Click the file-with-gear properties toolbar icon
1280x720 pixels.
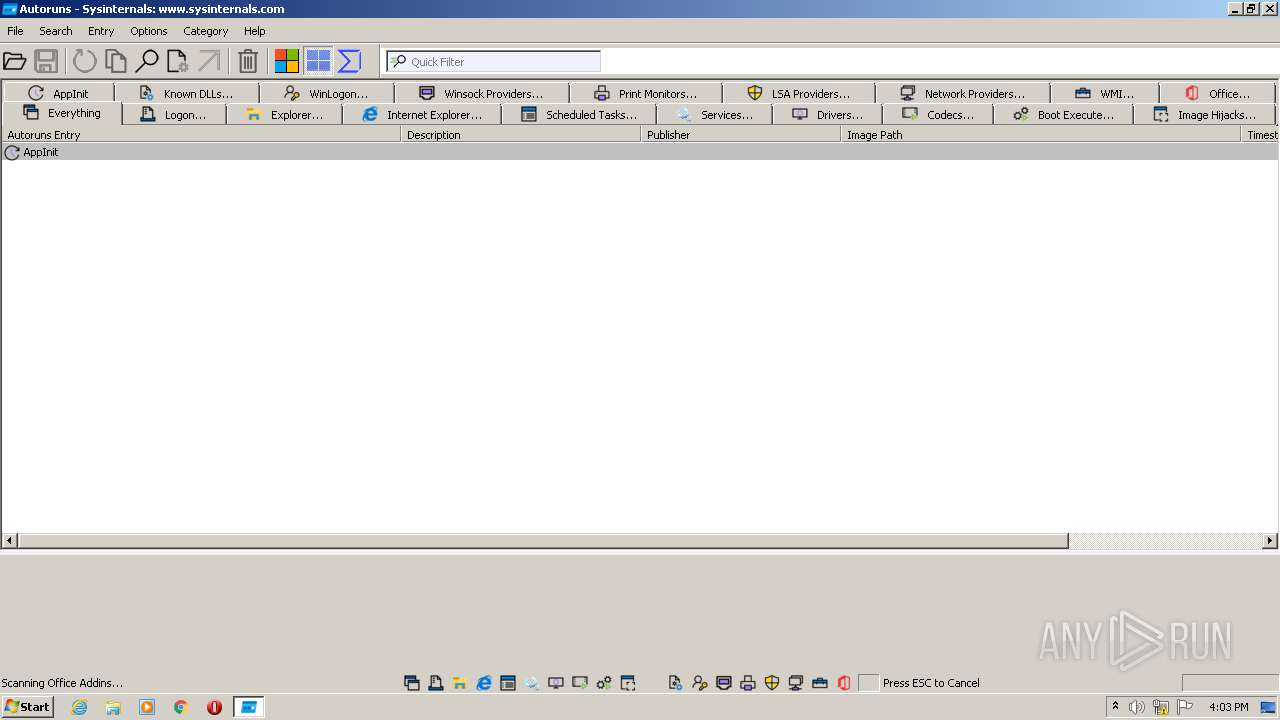[178, 61]
